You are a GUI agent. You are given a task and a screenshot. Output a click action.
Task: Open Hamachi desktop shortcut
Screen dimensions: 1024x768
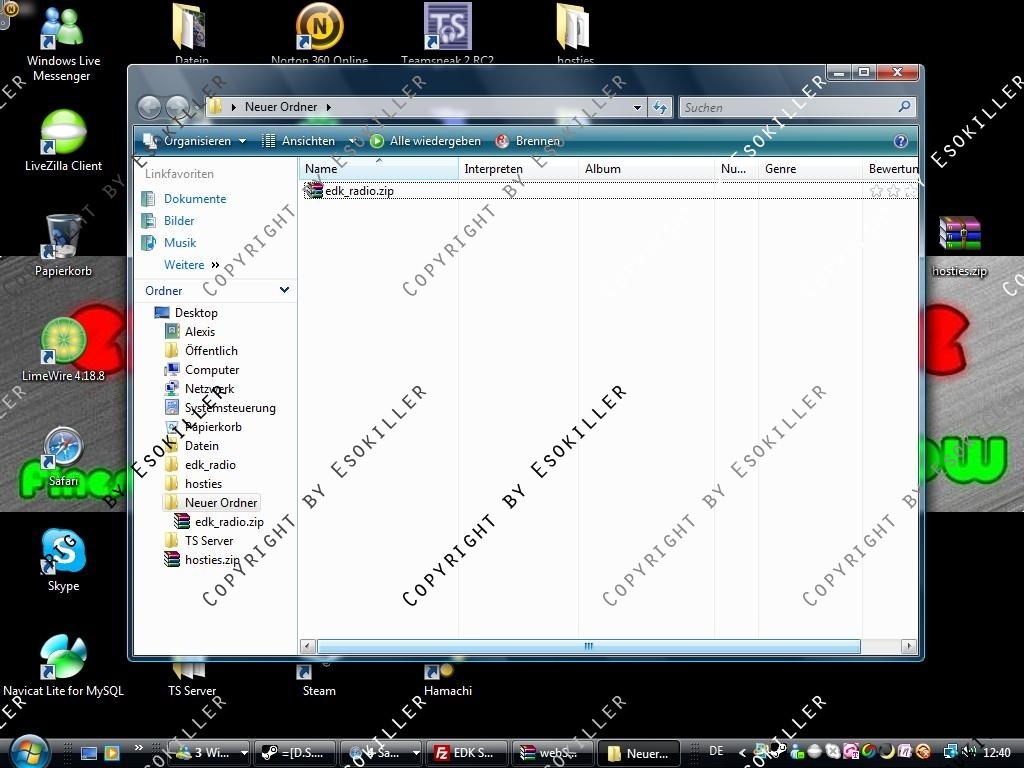pos(447,679)
